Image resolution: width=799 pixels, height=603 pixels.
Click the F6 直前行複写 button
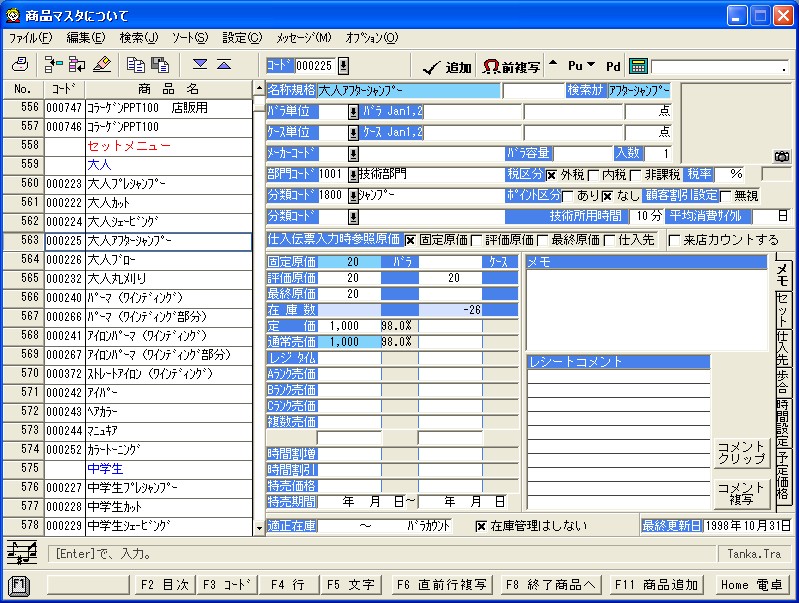pyautogui.click(x=441, y=585)
